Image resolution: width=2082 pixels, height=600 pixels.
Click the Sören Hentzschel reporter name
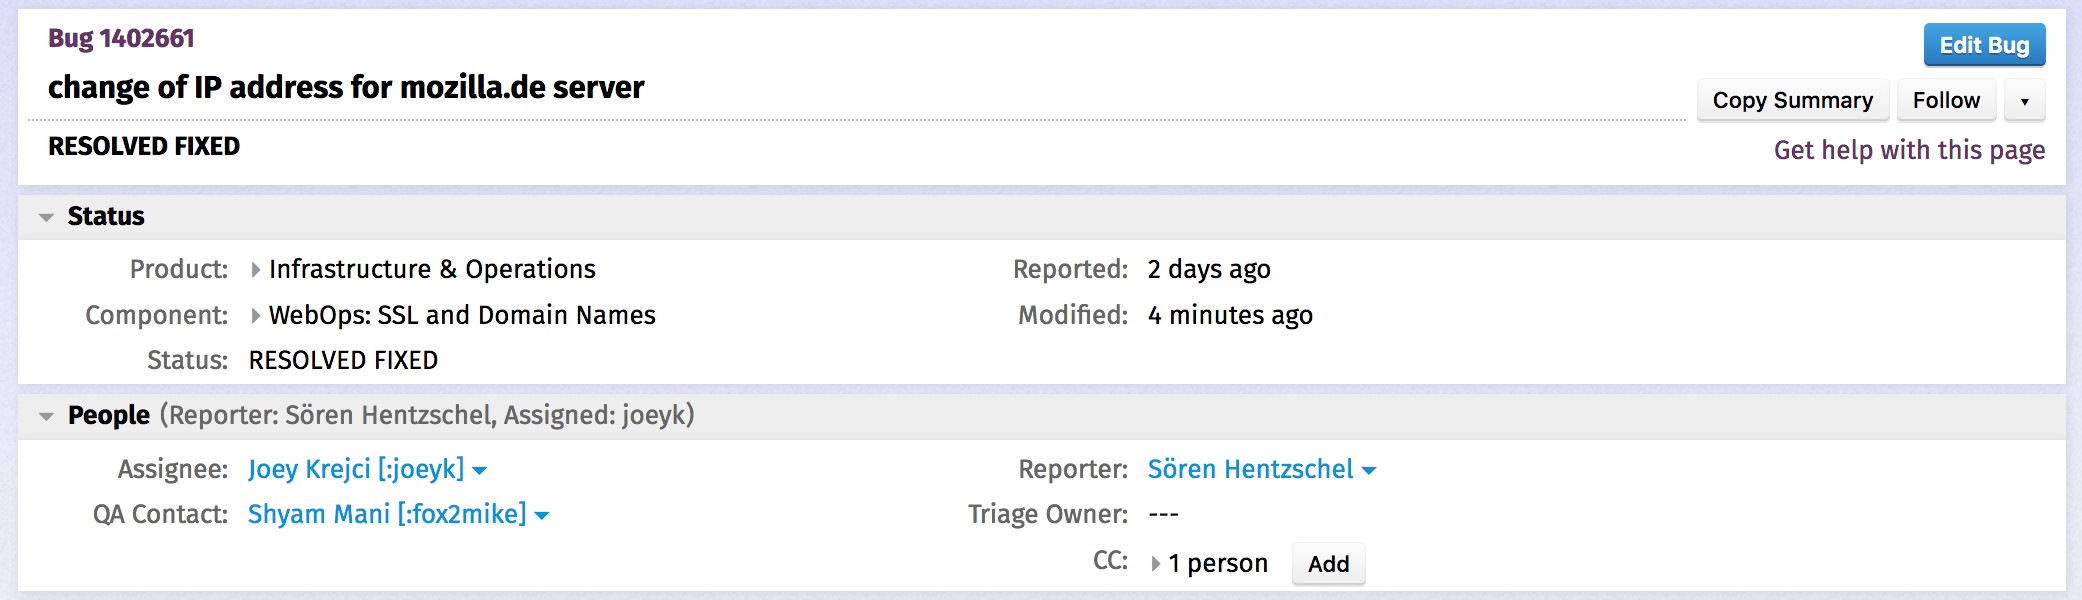tap(1250, 469)
